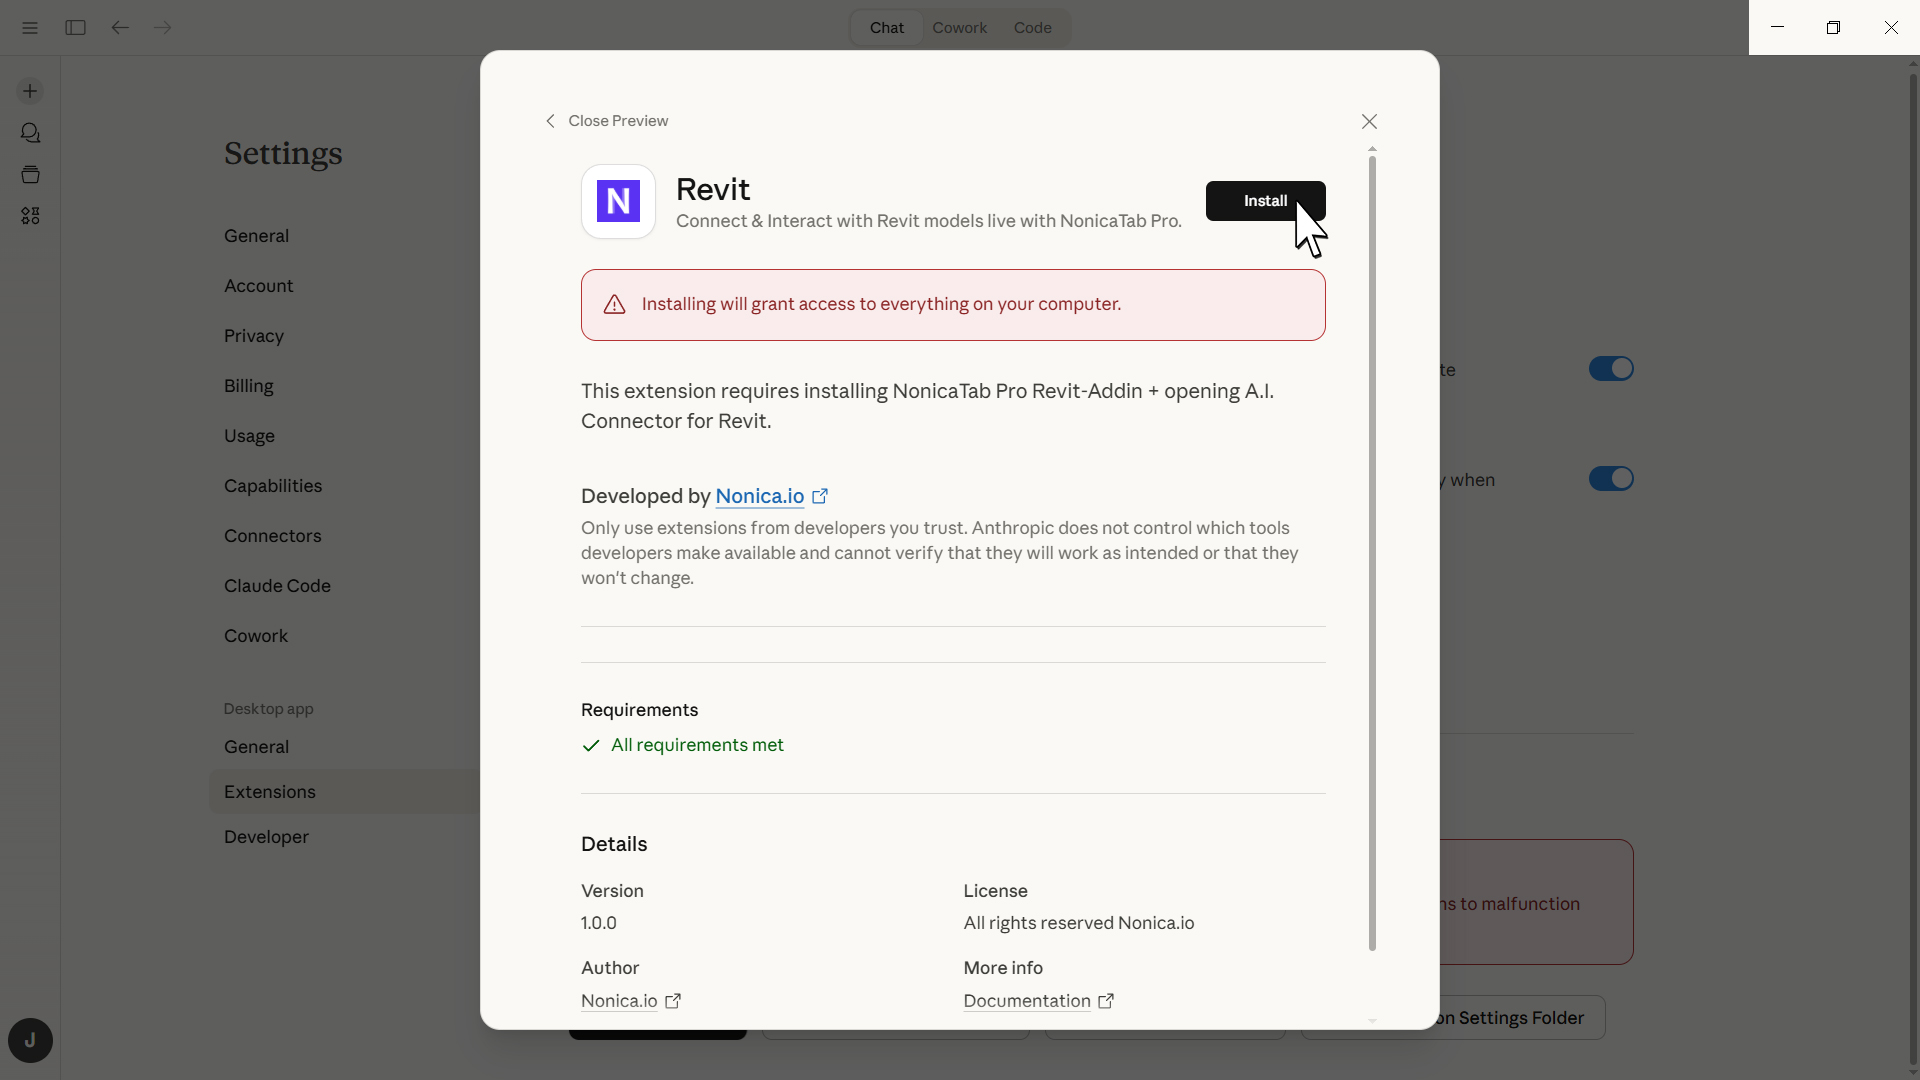Click the back navigation arrow
The height and width of the screenshot is (1080, 1920).
[120, 27]
